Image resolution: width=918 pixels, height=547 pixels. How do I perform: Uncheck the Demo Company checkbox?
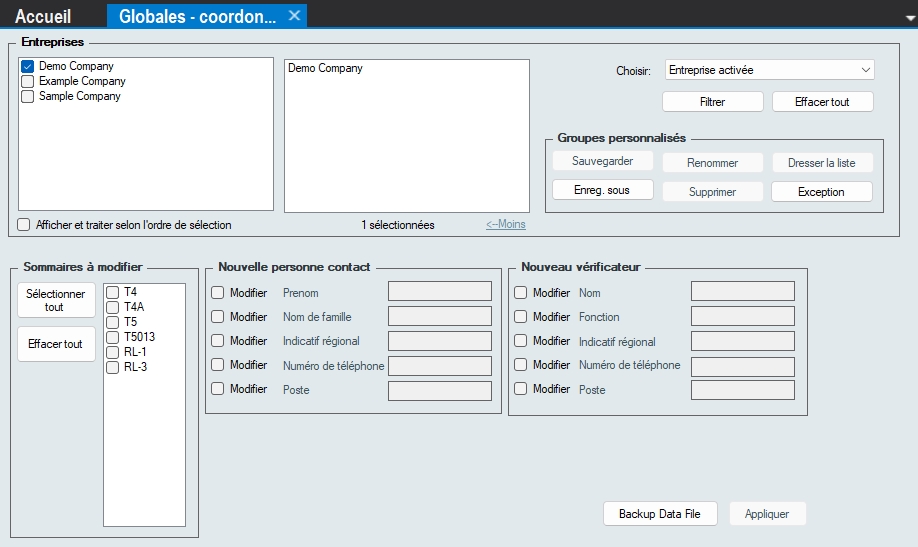[x=28, y=67]
